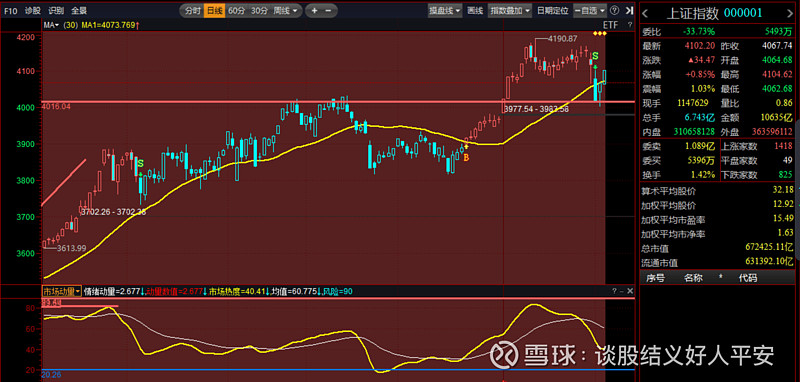Click the 金额 10635亿 value
The image size is (800, 382).
pos(778,118)
